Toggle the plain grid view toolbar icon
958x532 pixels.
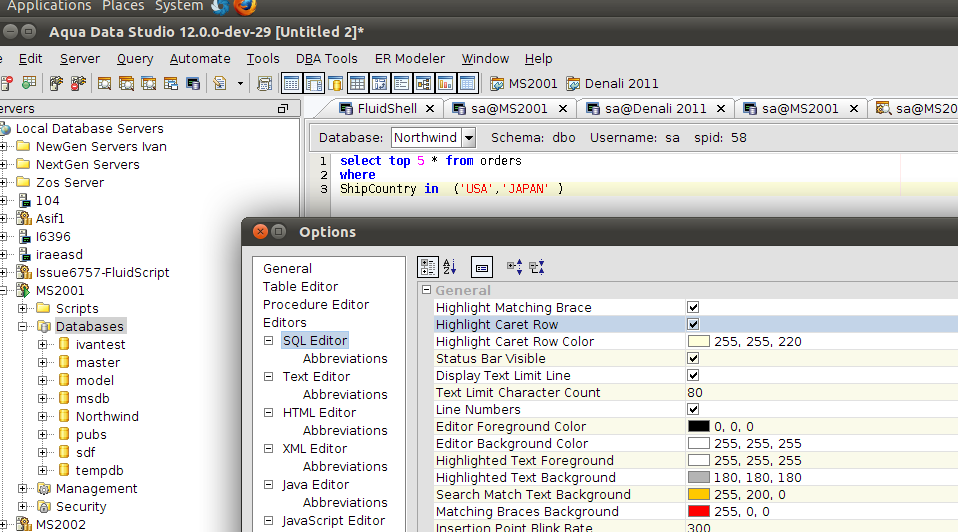(x=357, y=83)
